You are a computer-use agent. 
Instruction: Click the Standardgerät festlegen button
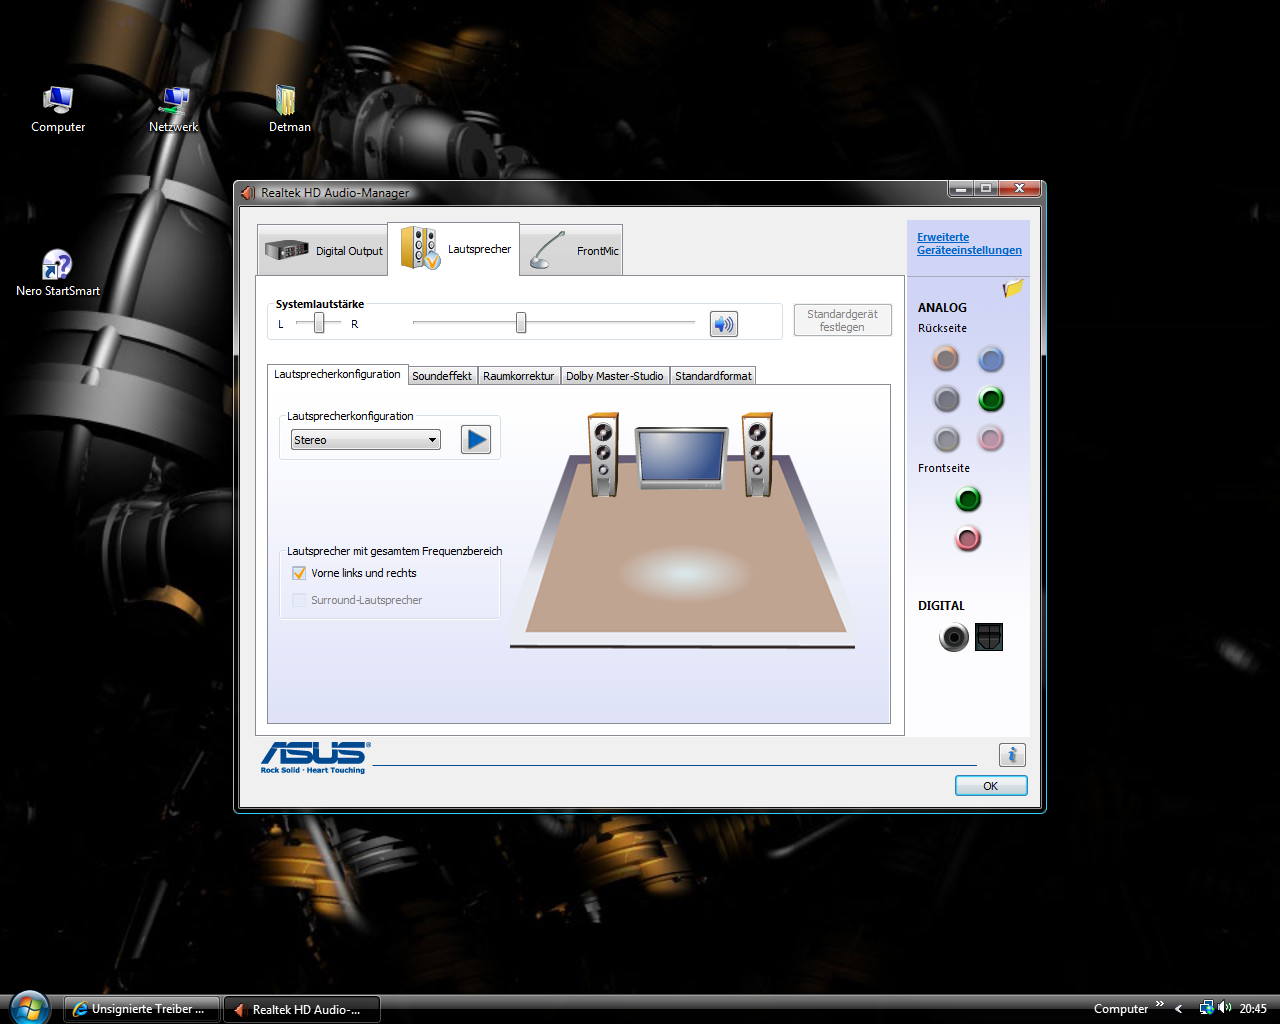click(842, 320)
